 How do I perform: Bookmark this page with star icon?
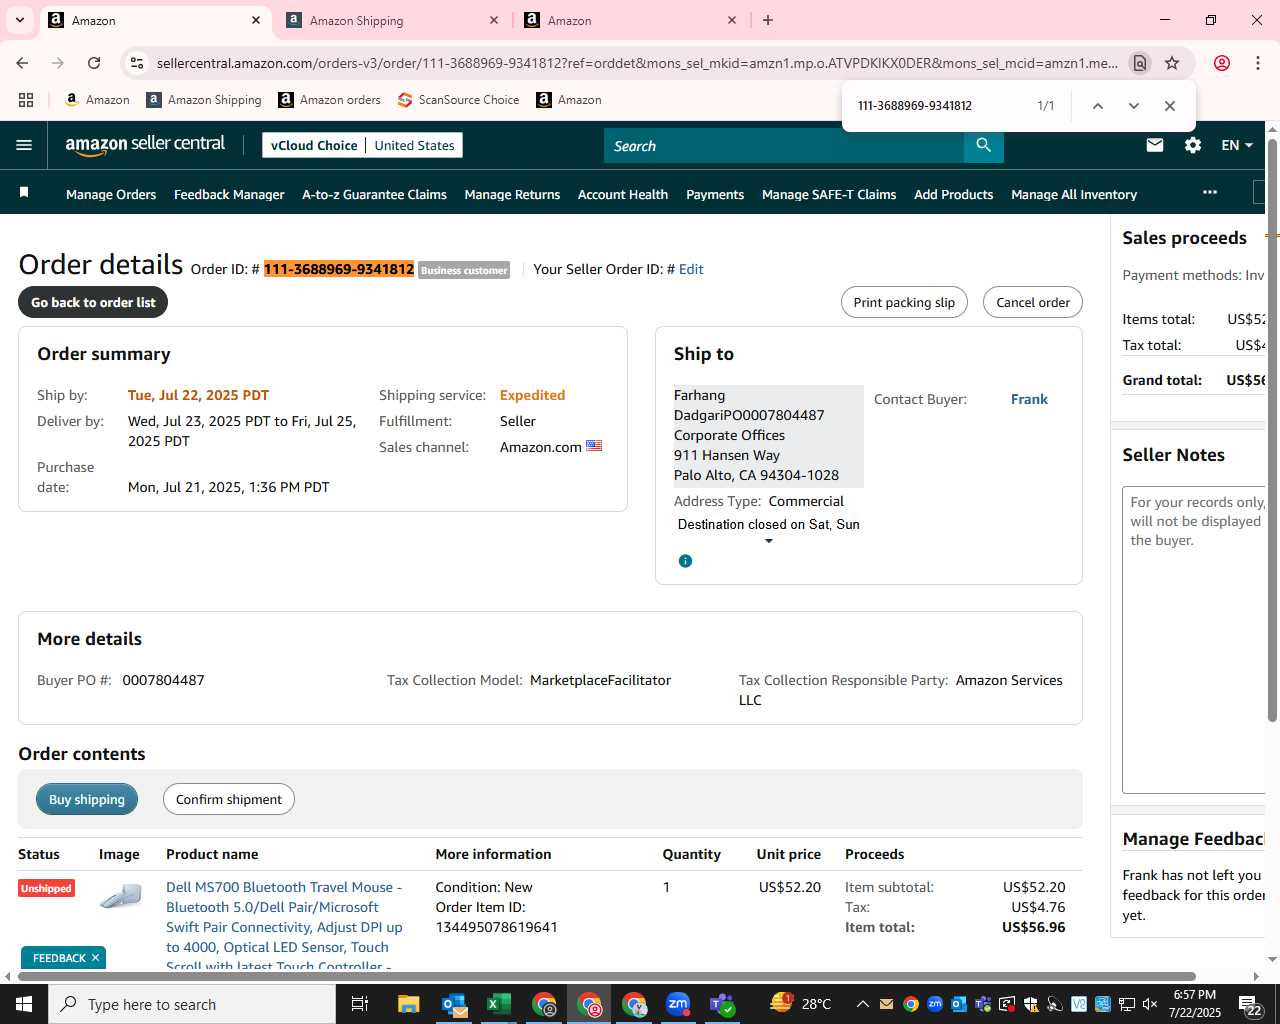[x=1172, y=63]
